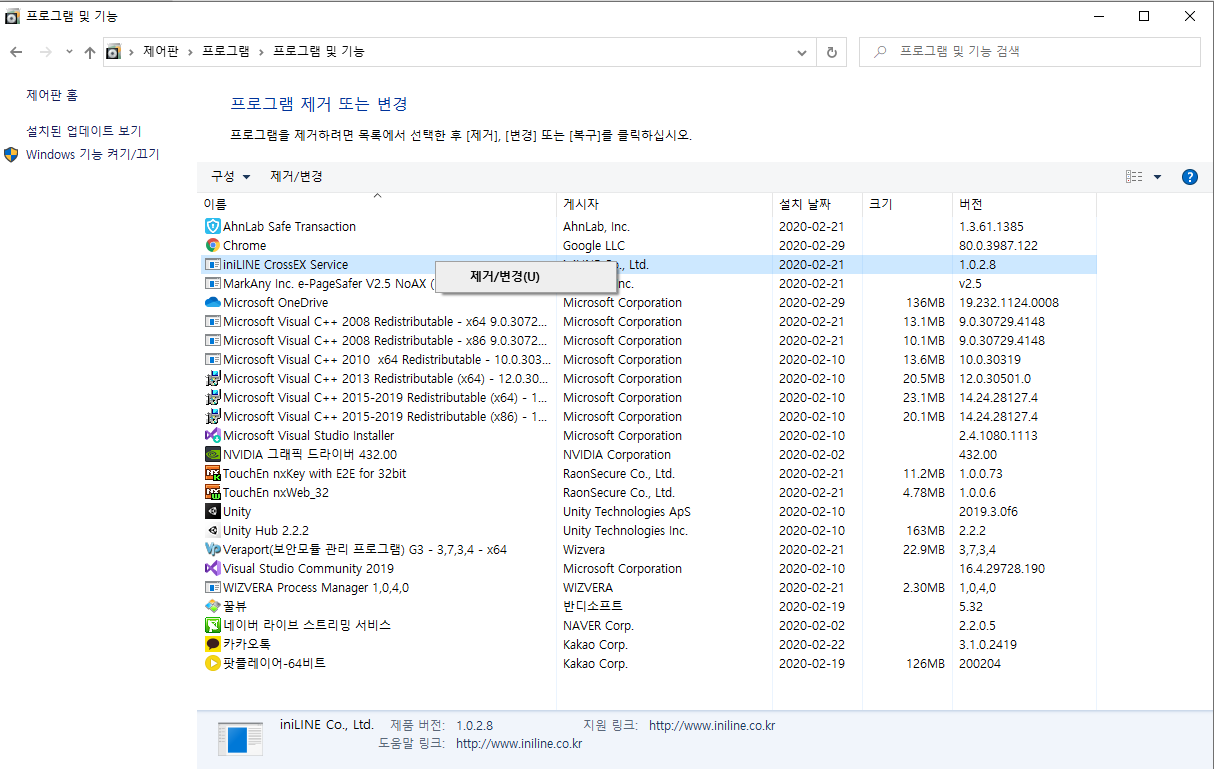Click the TouchEn nxWeb_32 icon
The image size is (1214, 769).
[x=212, y=493]
